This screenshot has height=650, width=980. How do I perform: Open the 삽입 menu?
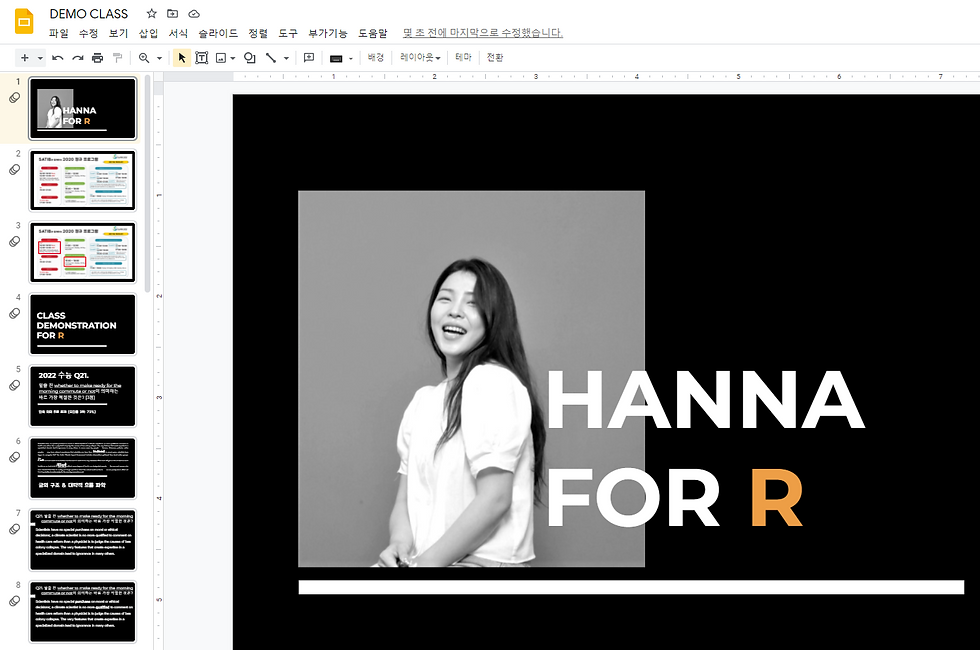pyautogui.click(x=148, y=33)
